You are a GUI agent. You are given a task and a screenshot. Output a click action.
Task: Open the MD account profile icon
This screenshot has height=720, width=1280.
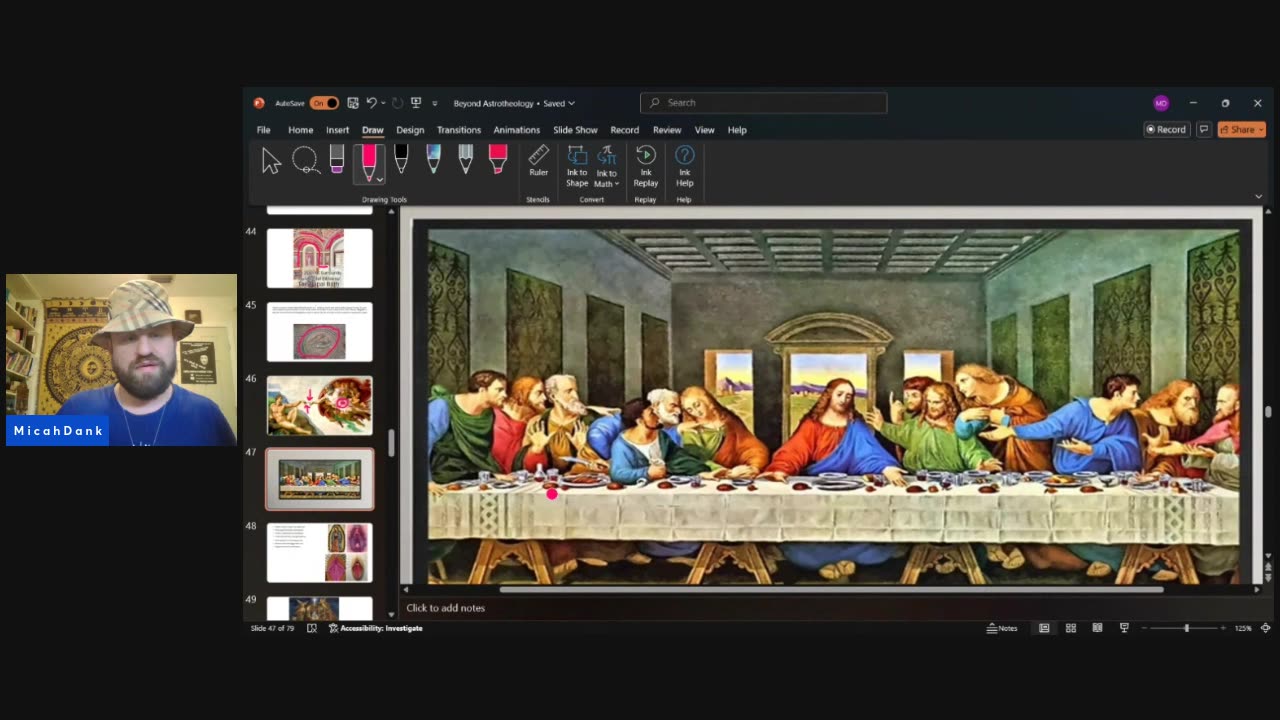point(1161,103)
